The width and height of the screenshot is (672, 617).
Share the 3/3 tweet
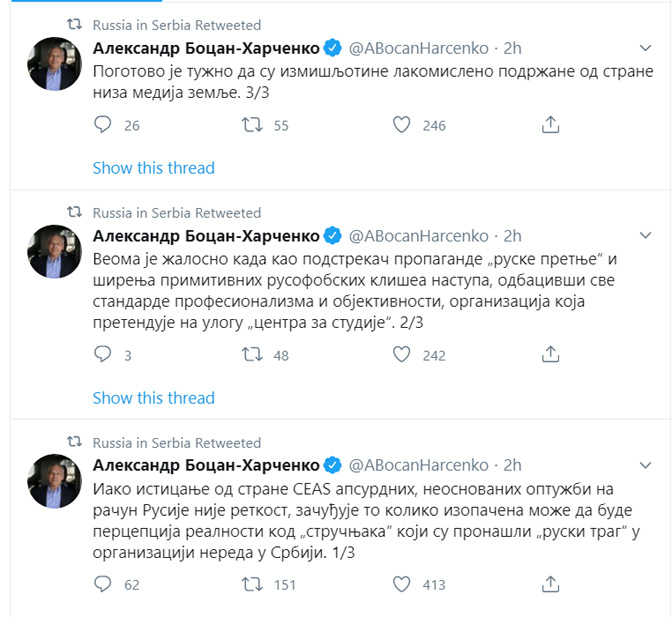tap(550, 125)
